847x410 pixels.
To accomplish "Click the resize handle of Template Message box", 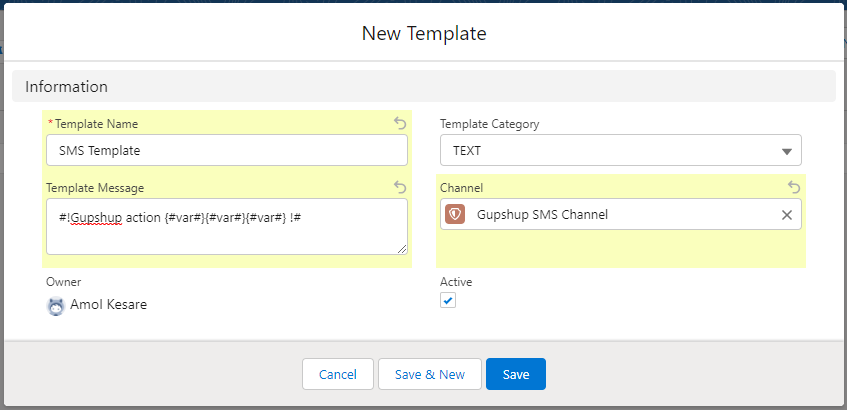I will coord(402,249).
